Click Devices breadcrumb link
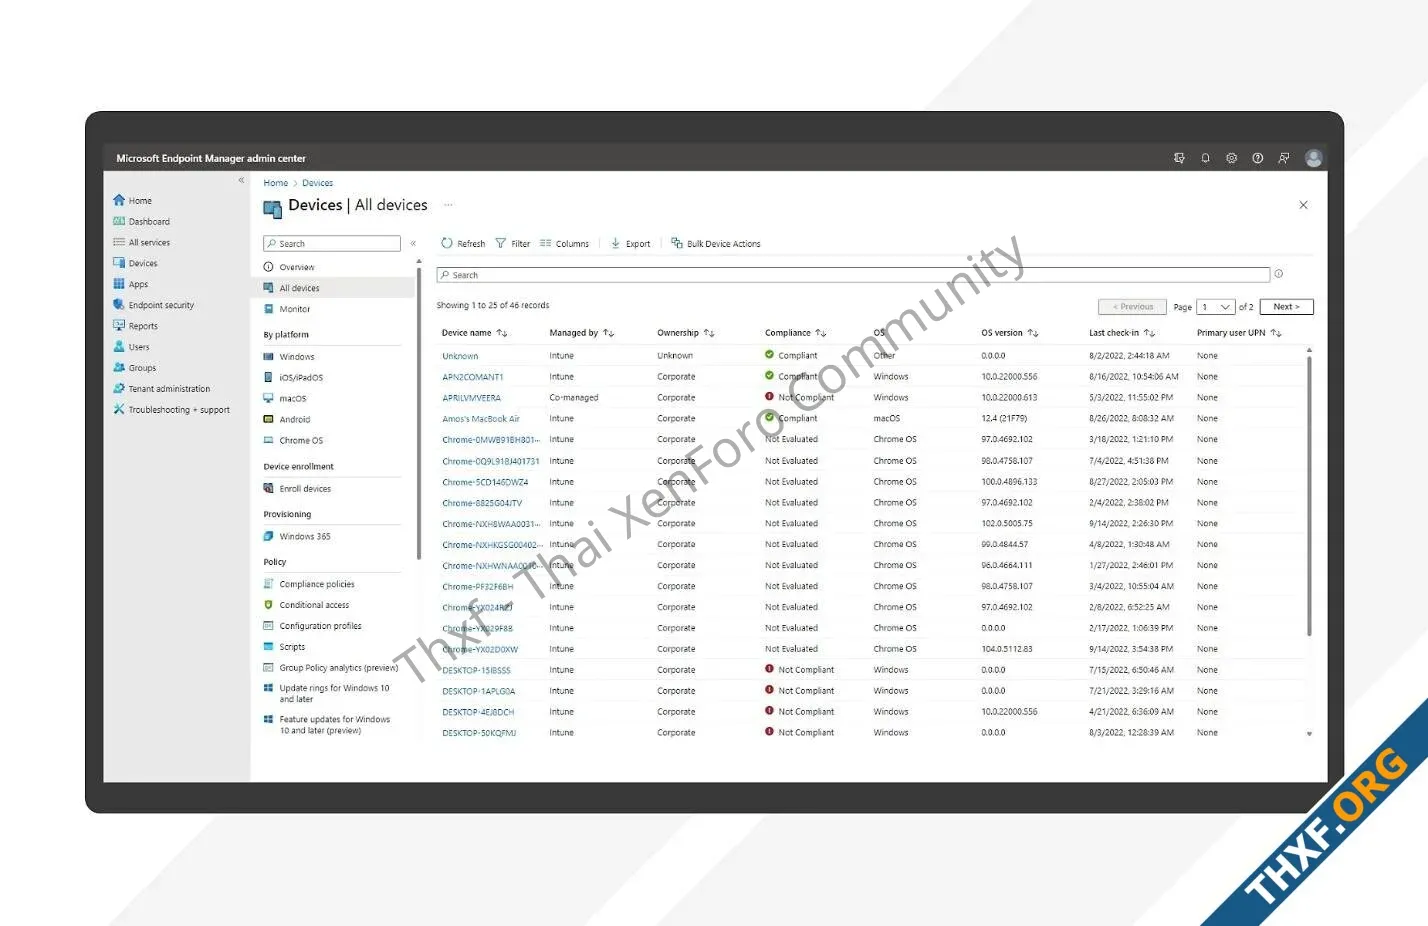 (x=318, y=183)
